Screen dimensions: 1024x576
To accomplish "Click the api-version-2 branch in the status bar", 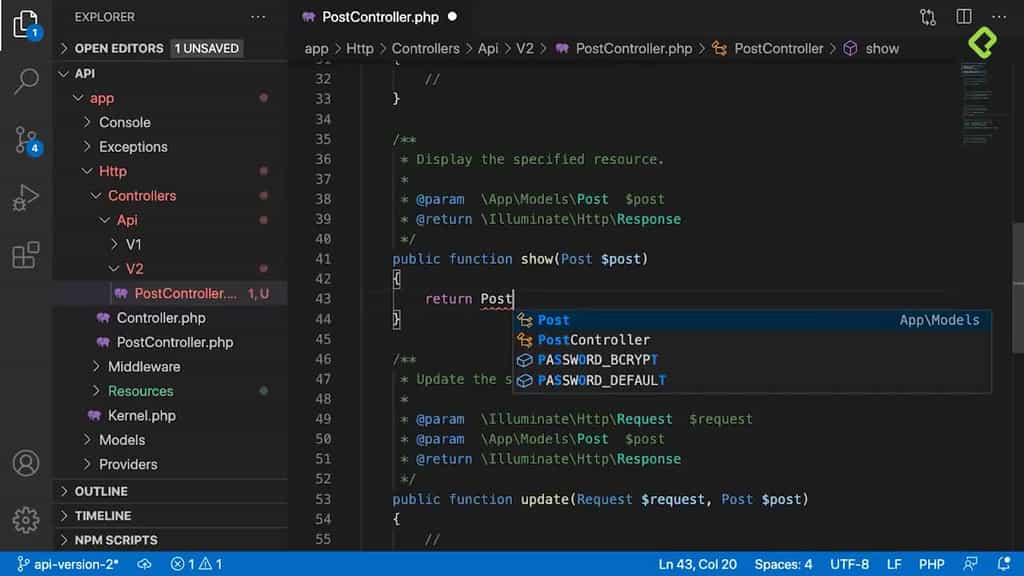I will [x=65, y=563].
